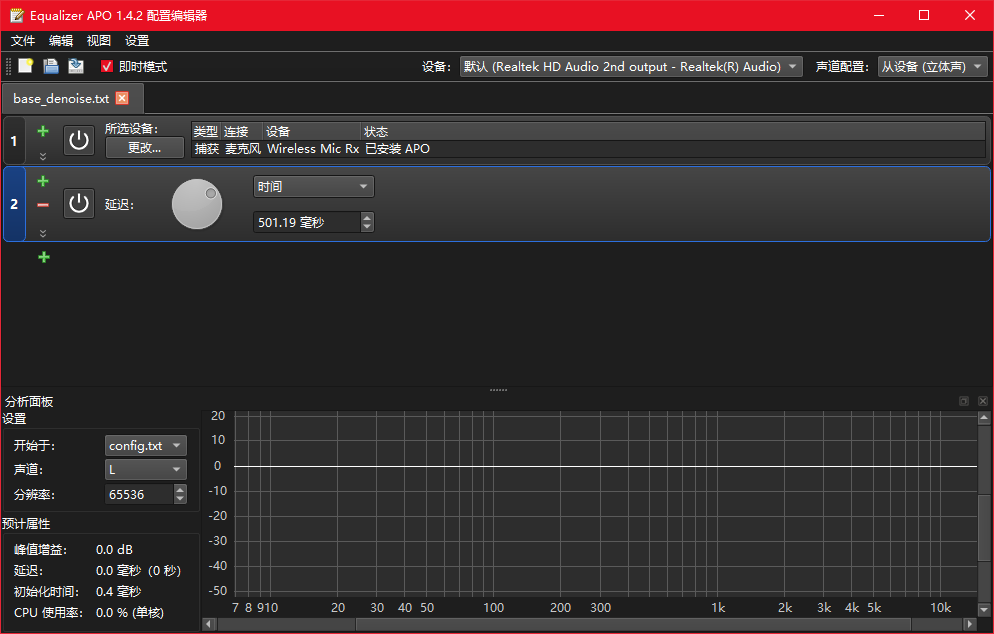Image resolution: width=994 pixels, height=634 pixels.
Task: Open the 编辑 menu
Action: (x=61, y=41)
